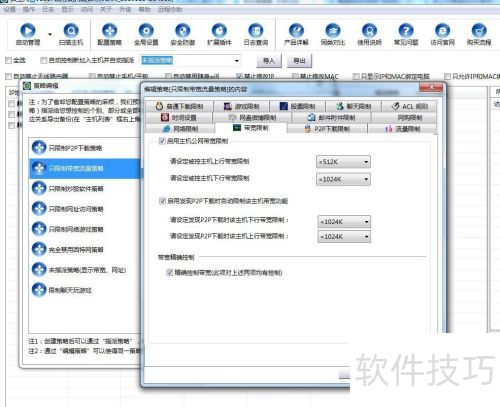Click the 访问官网 browser icon
The width and height of the screenshot is (500, 407).
[x=442, y=30]
